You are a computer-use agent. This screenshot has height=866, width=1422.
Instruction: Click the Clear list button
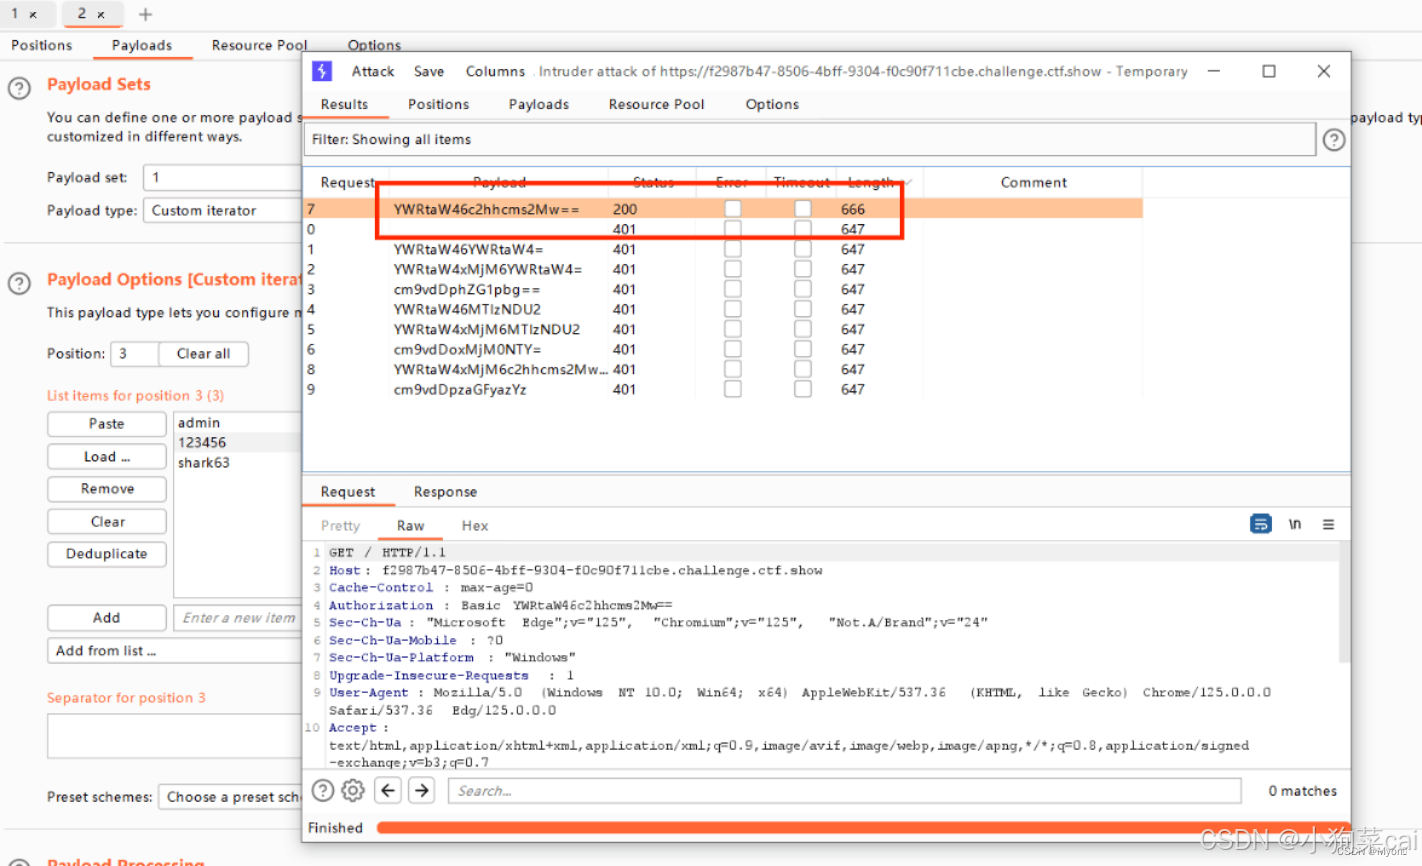tap(107, 522)
